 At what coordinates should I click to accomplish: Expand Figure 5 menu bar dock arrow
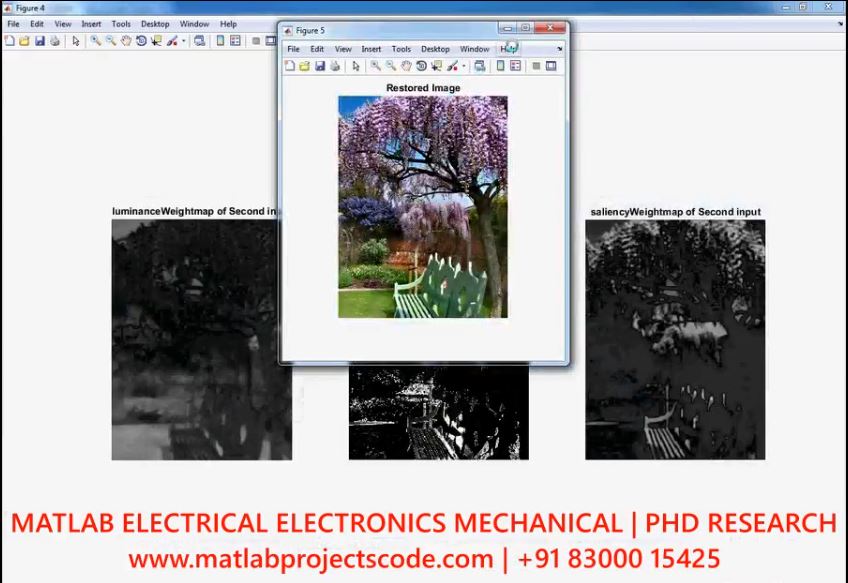pos(559,48)
